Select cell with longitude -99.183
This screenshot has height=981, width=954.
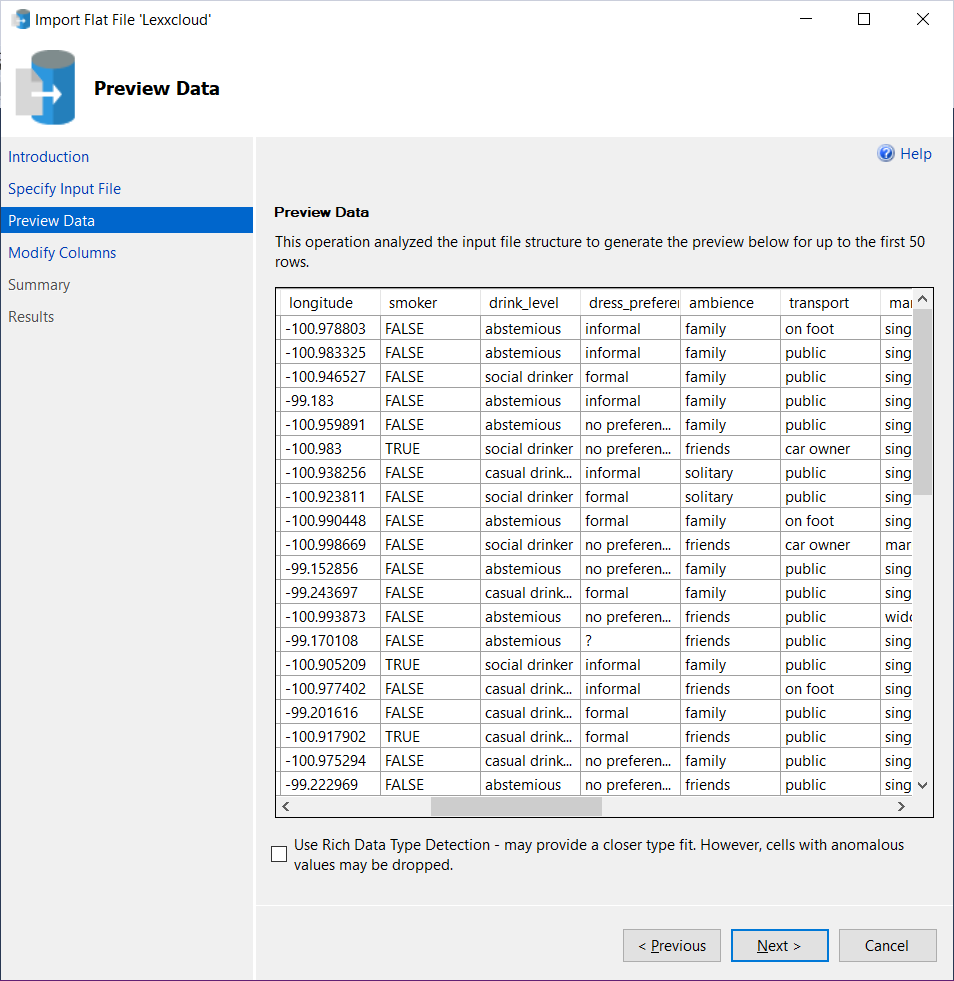tap(330, 400)
